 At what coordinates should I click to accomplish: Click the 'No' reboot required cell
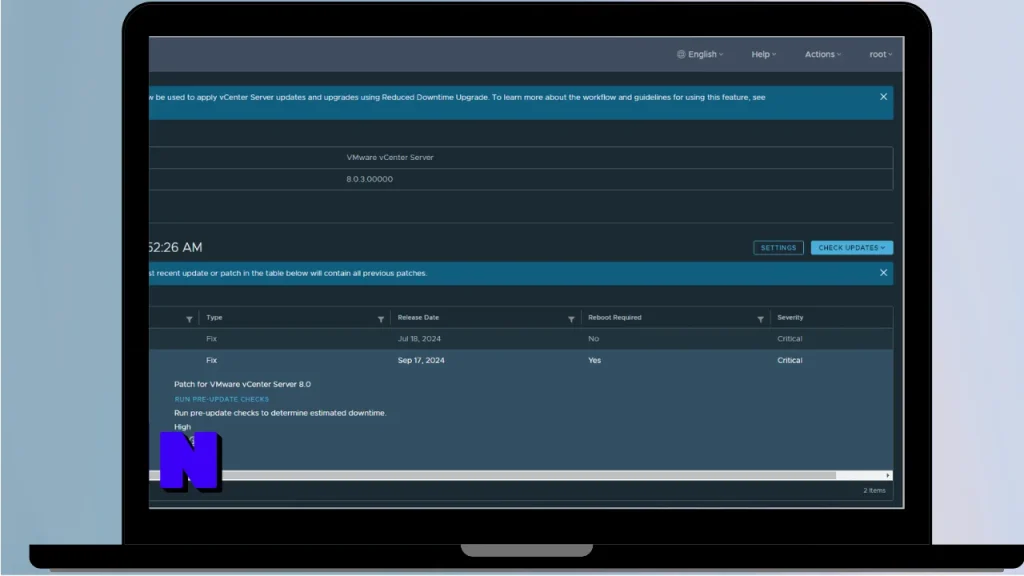(x=594, y=338)
